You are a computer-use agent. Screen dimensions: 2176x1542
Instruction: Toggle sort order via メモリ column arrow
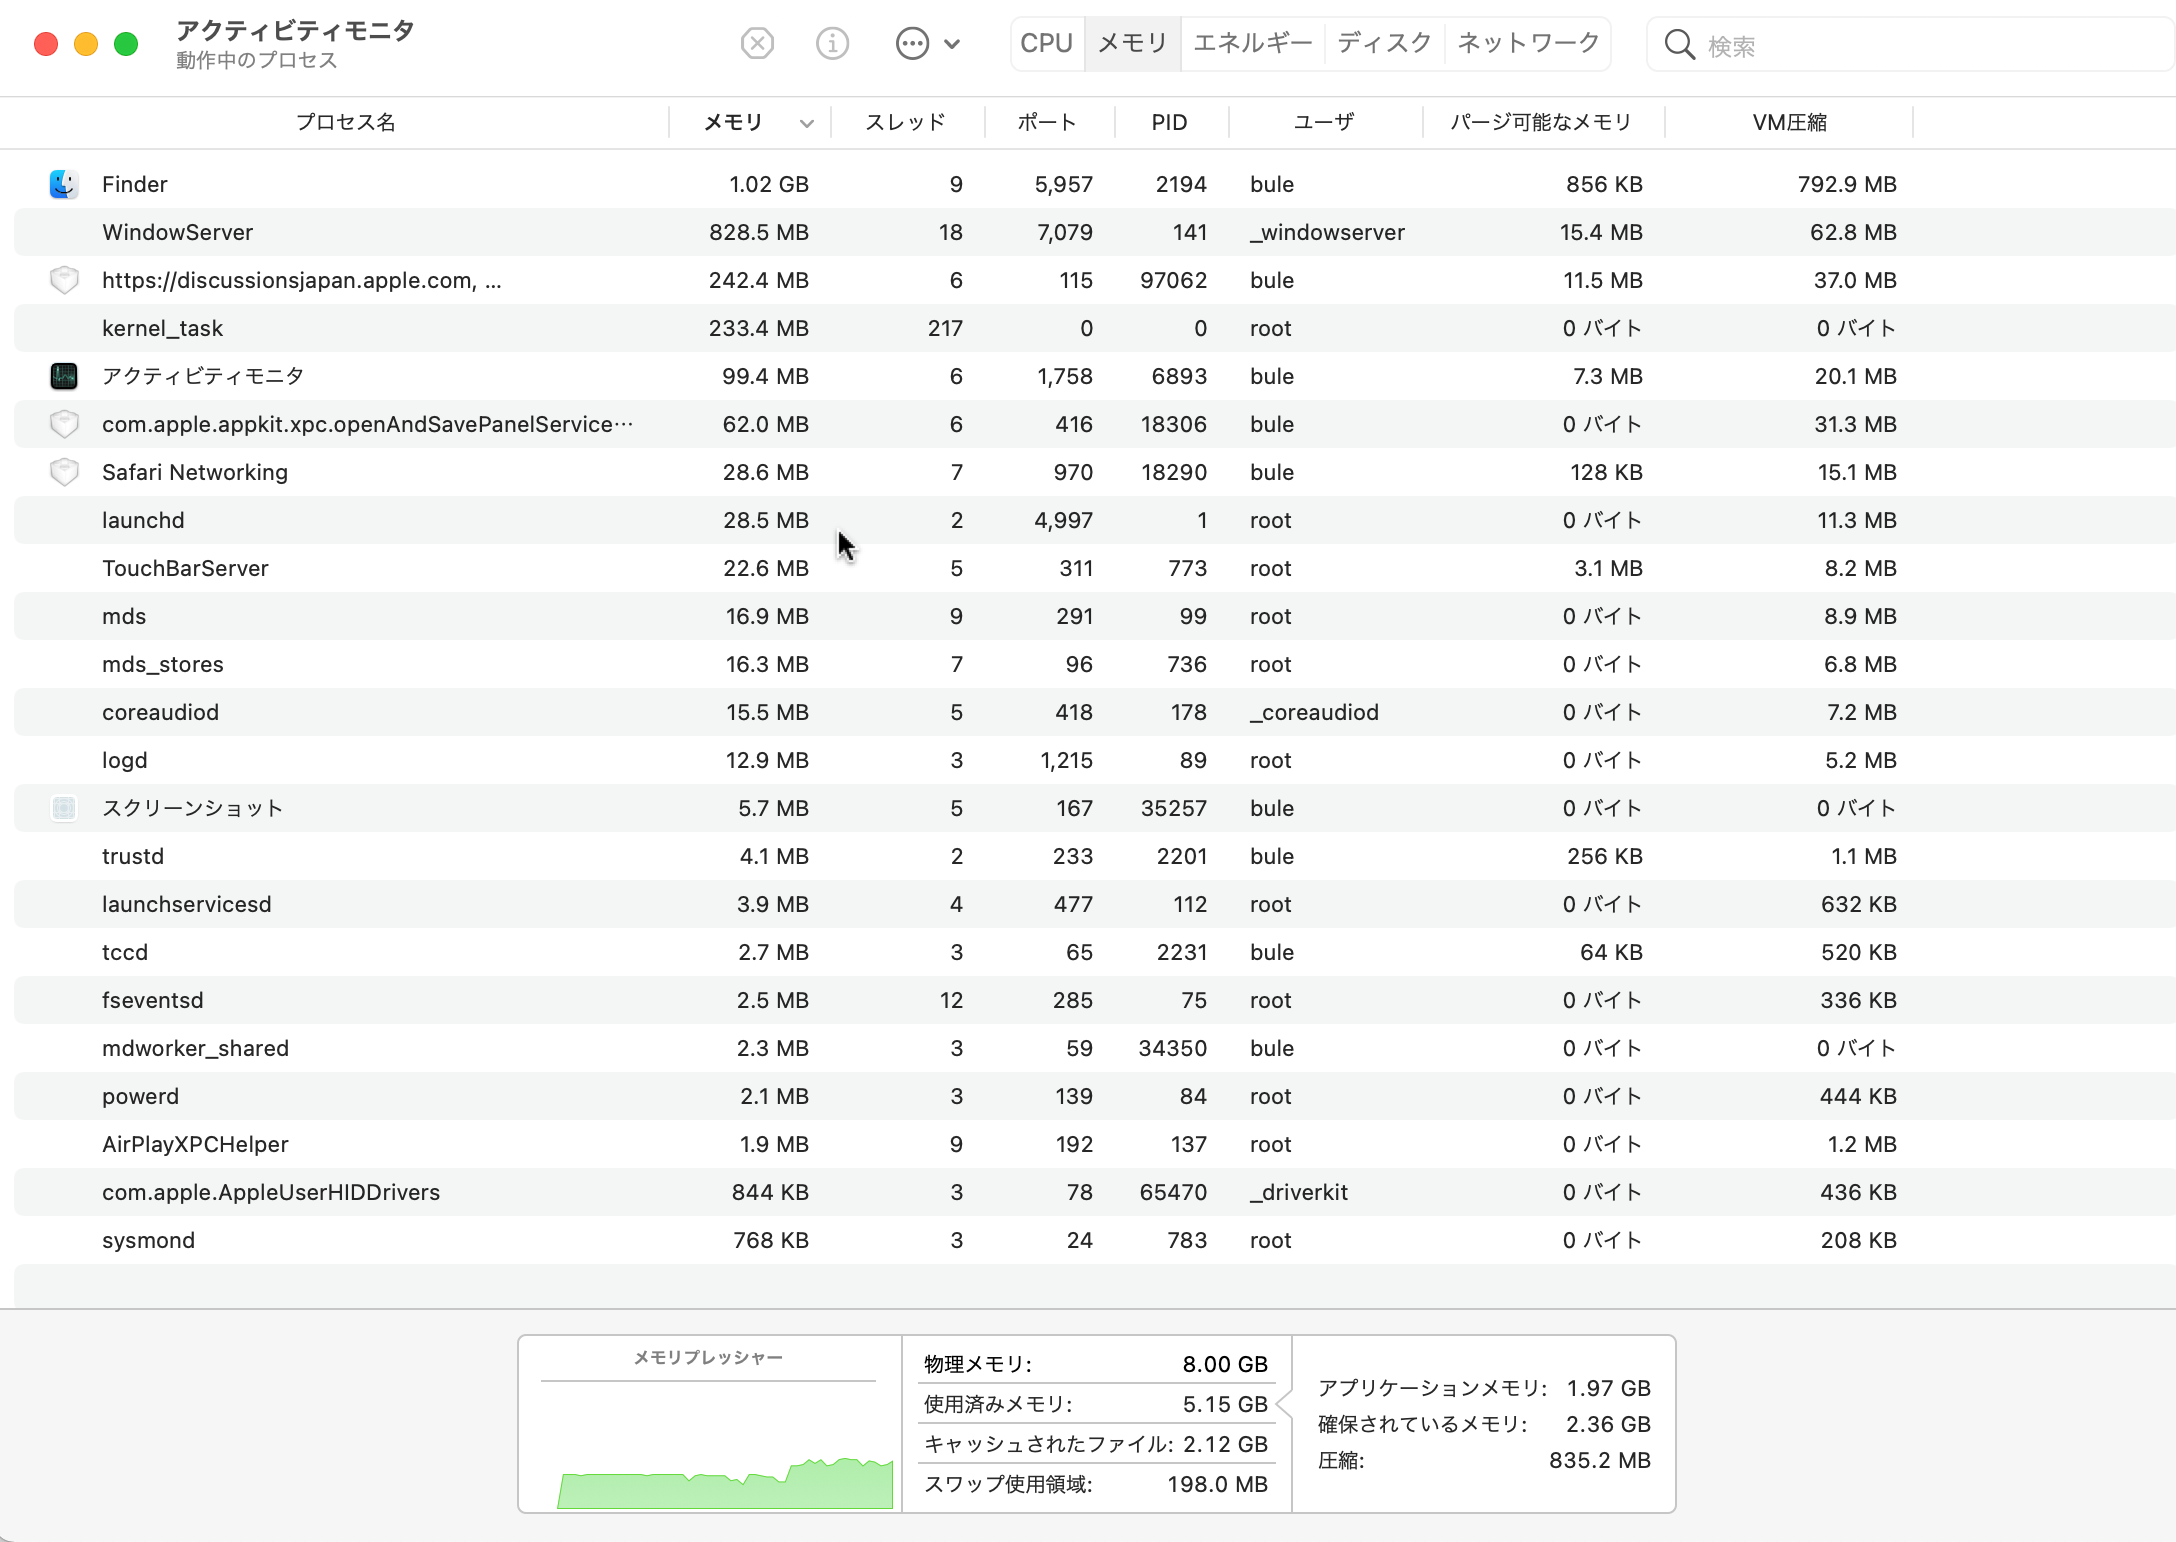pyautogui.click(x=806, y=123)
